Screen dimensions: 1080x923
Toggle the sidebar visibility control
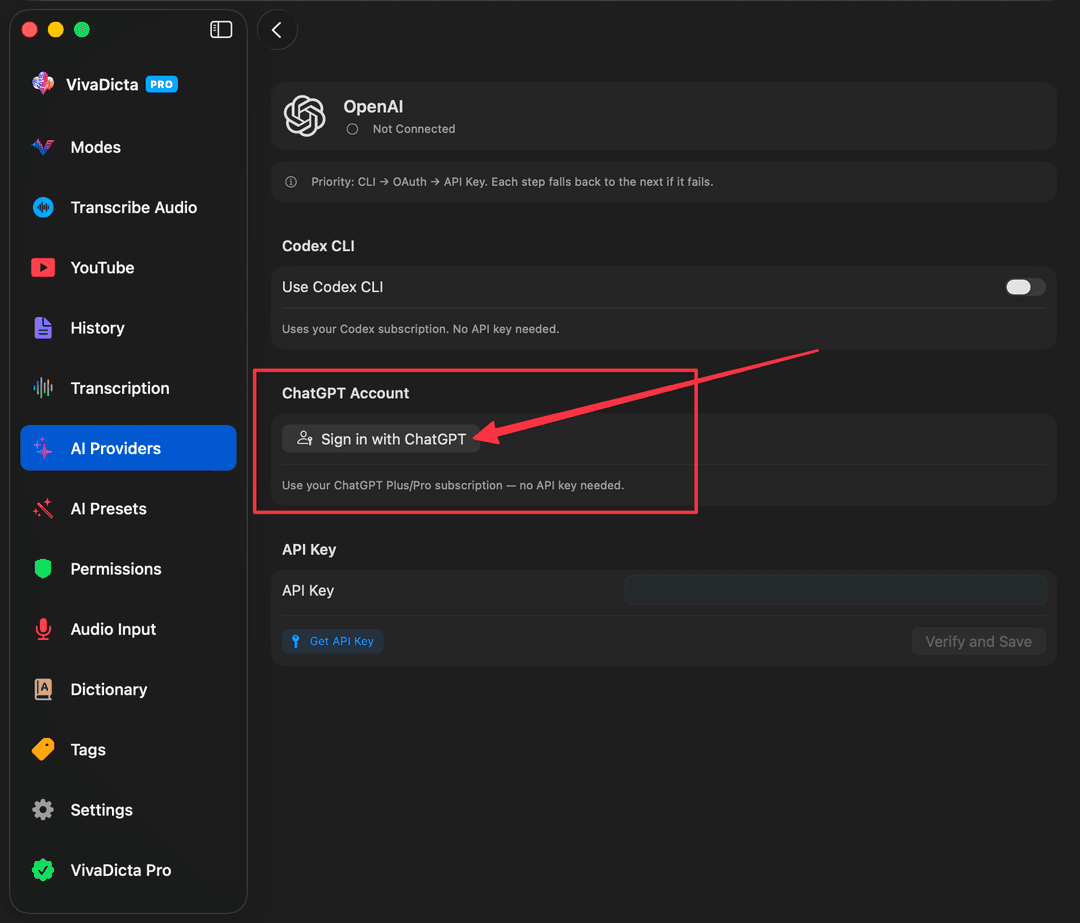pyautogui.click(x=220, y=29)
